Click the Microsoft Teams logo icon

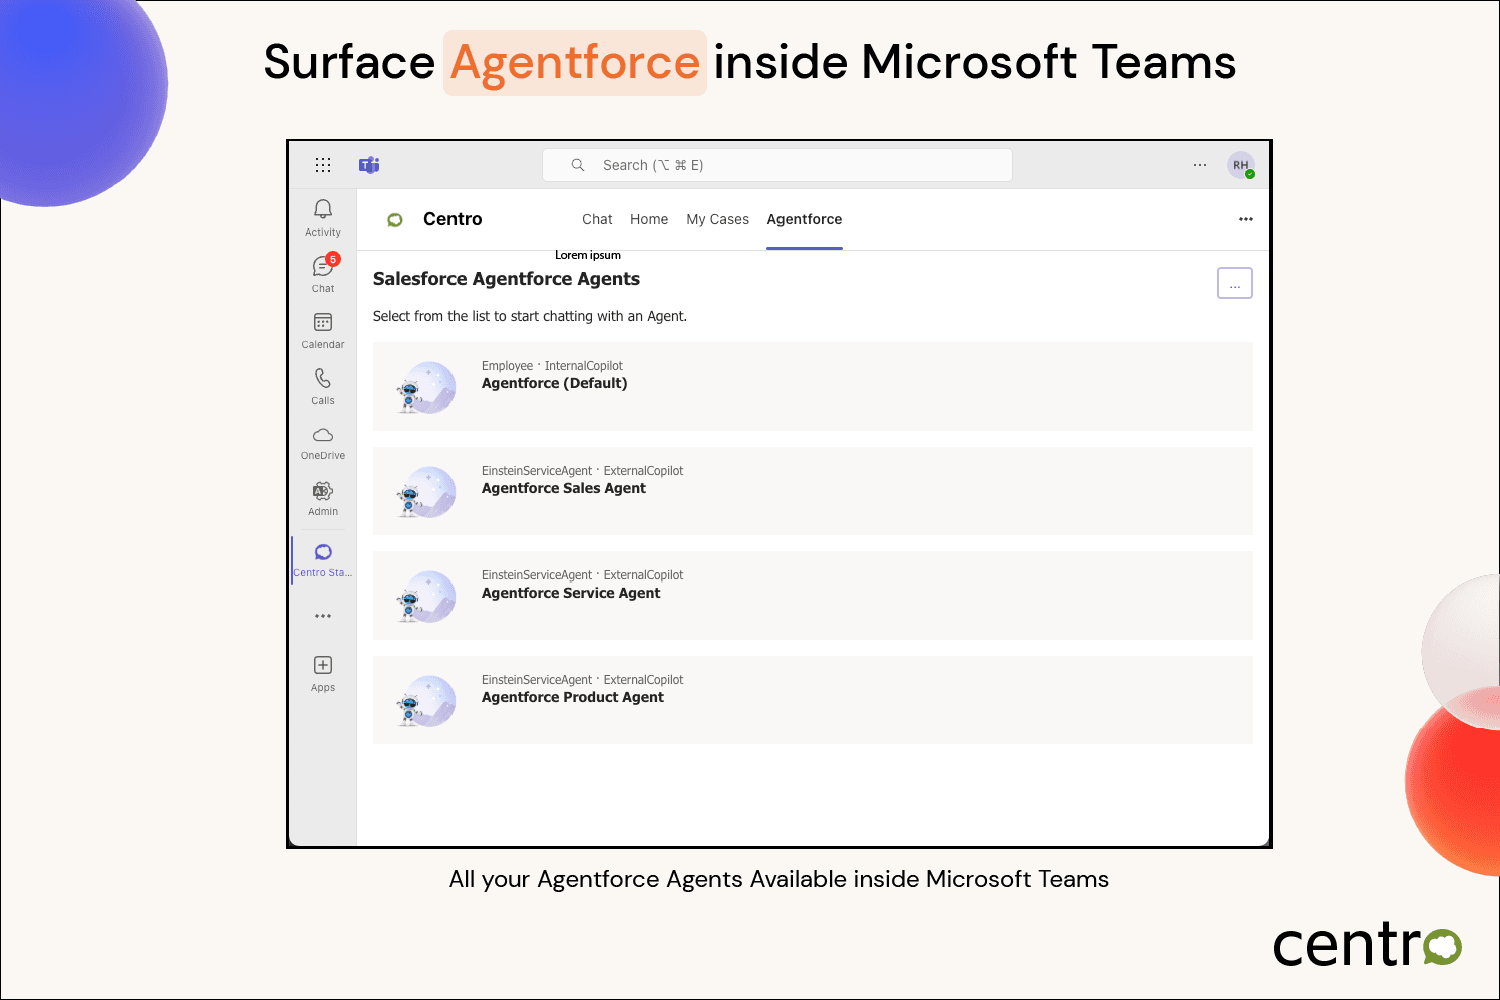click(x=369, y=165)
